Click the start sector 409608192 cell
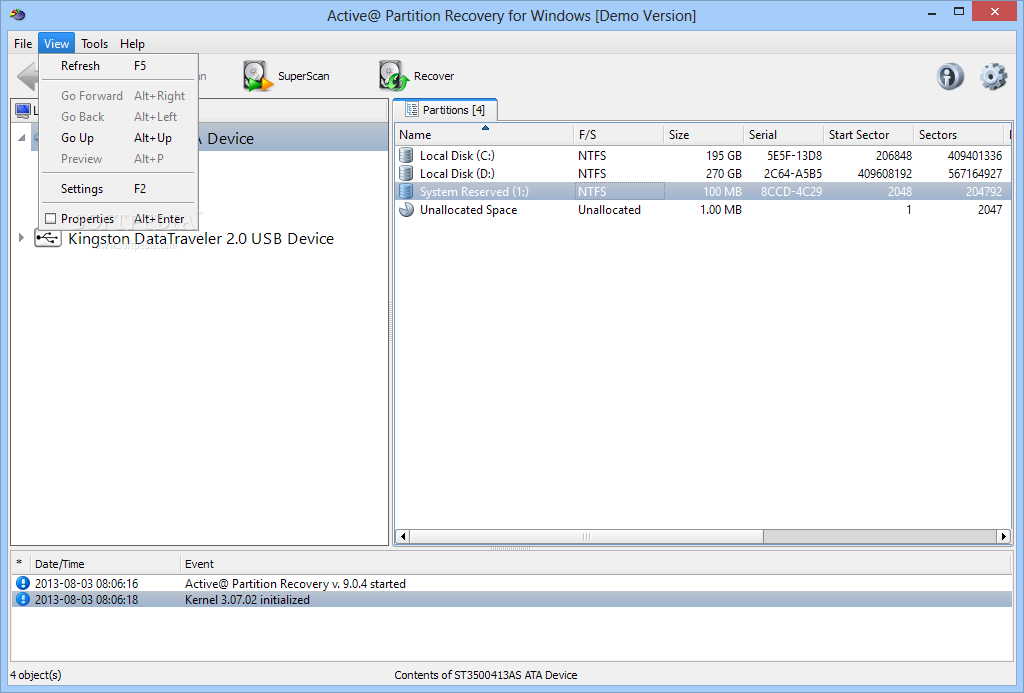Screen dimensions: 1024x693 (885, 174)
